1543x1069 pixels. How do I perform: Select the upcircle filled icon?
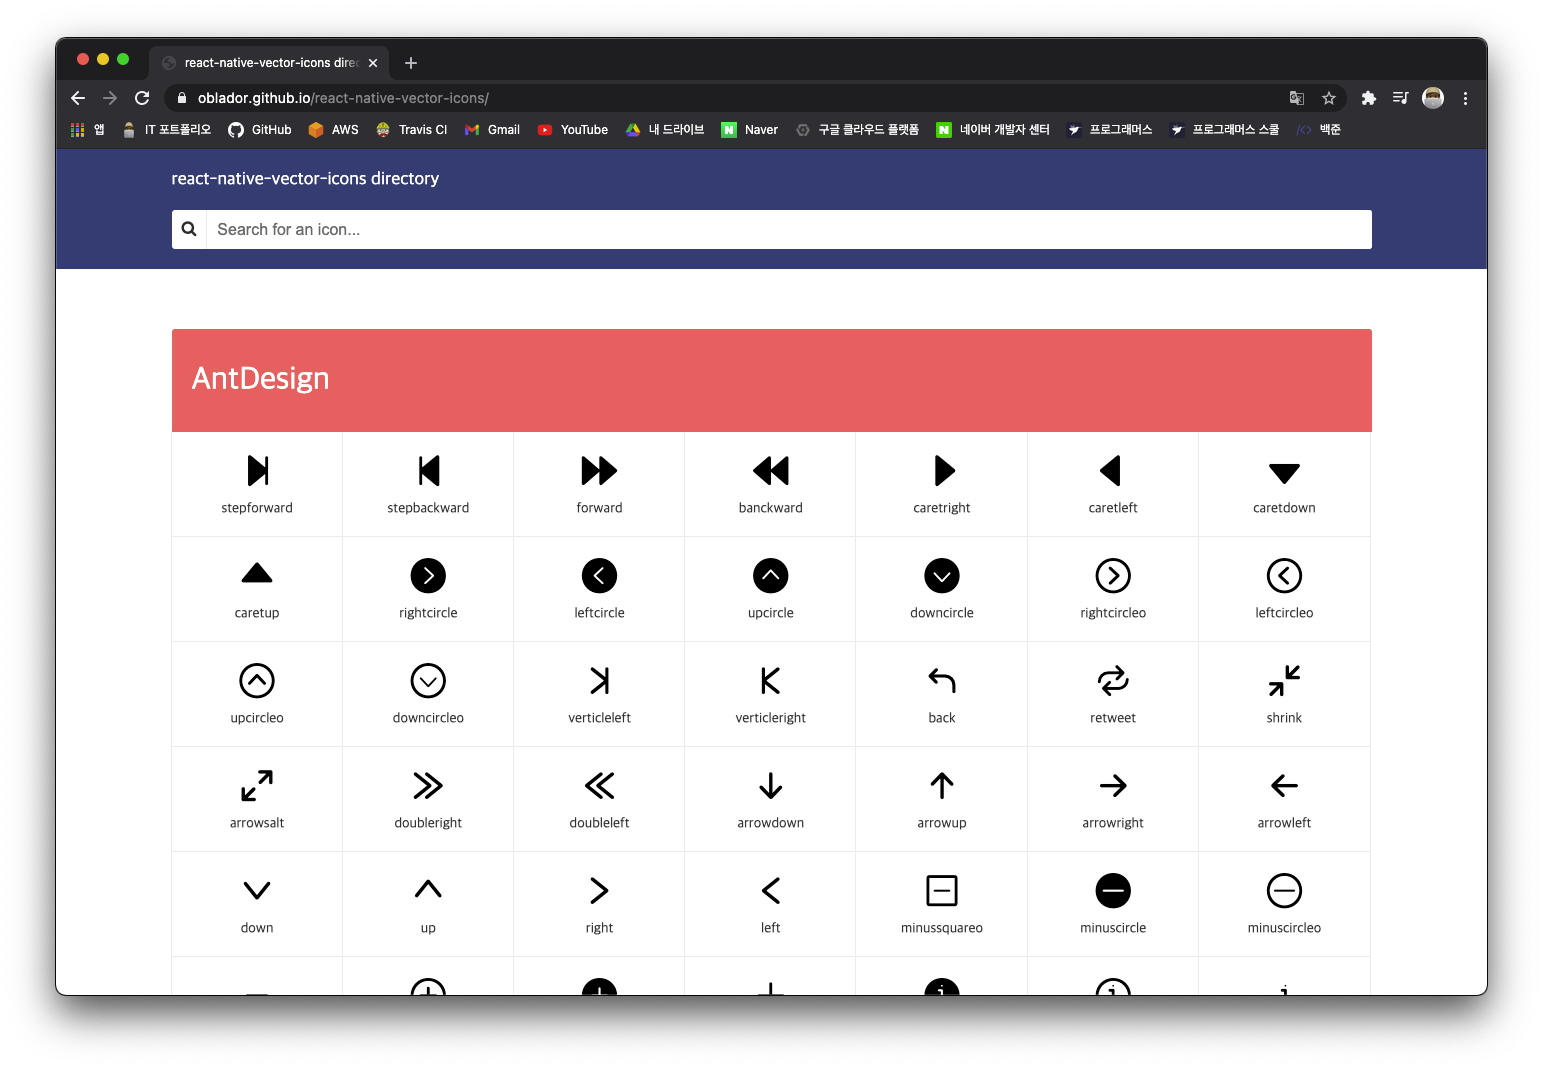[x=770, y=575]
